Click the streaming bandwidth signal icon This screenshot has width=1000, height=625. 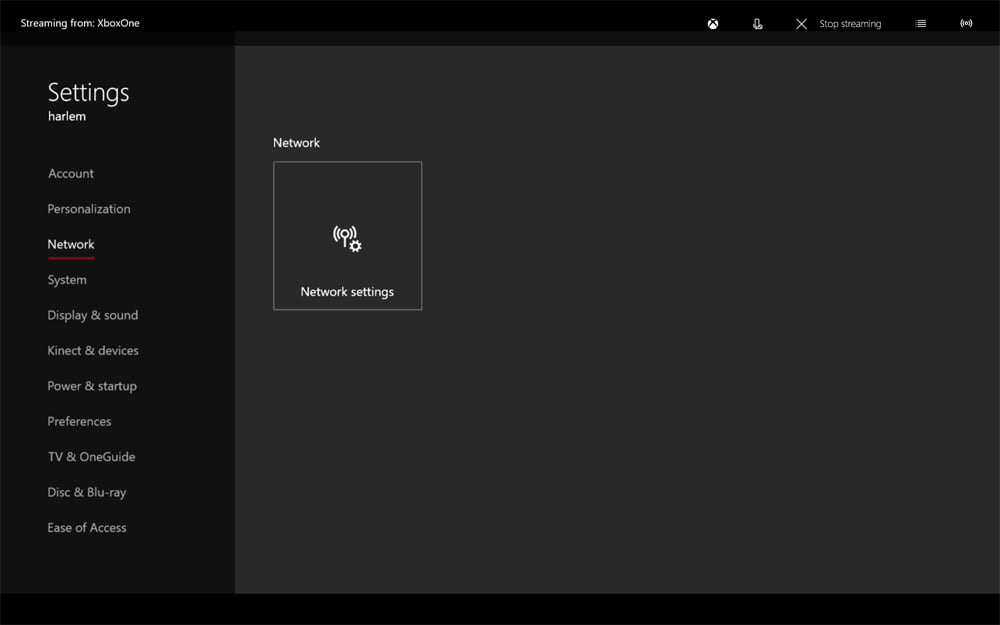tap(966, 23)
